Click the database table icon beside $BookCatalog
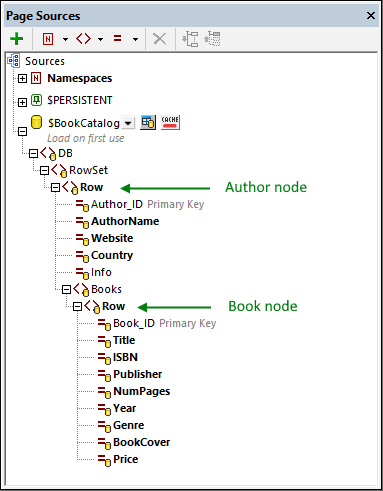The width and height of the screenshot is (383, 491). coord(148,122)
